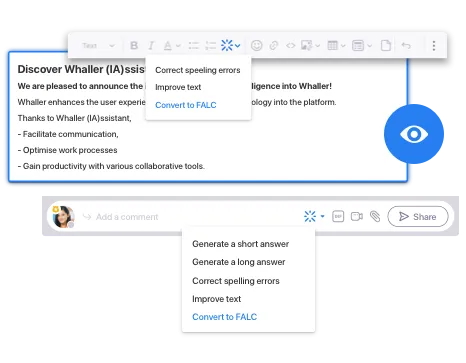Toggle bold formatting in editor toolbar
This screenshot has width=466, height=363.
pos(134,45)
